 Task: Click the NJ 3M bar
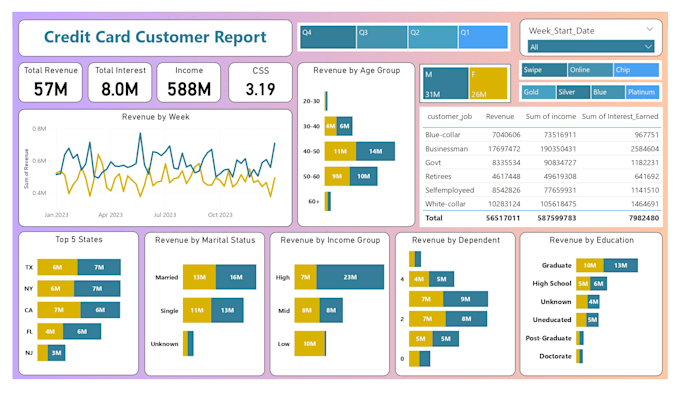click(x=56, y=353)
